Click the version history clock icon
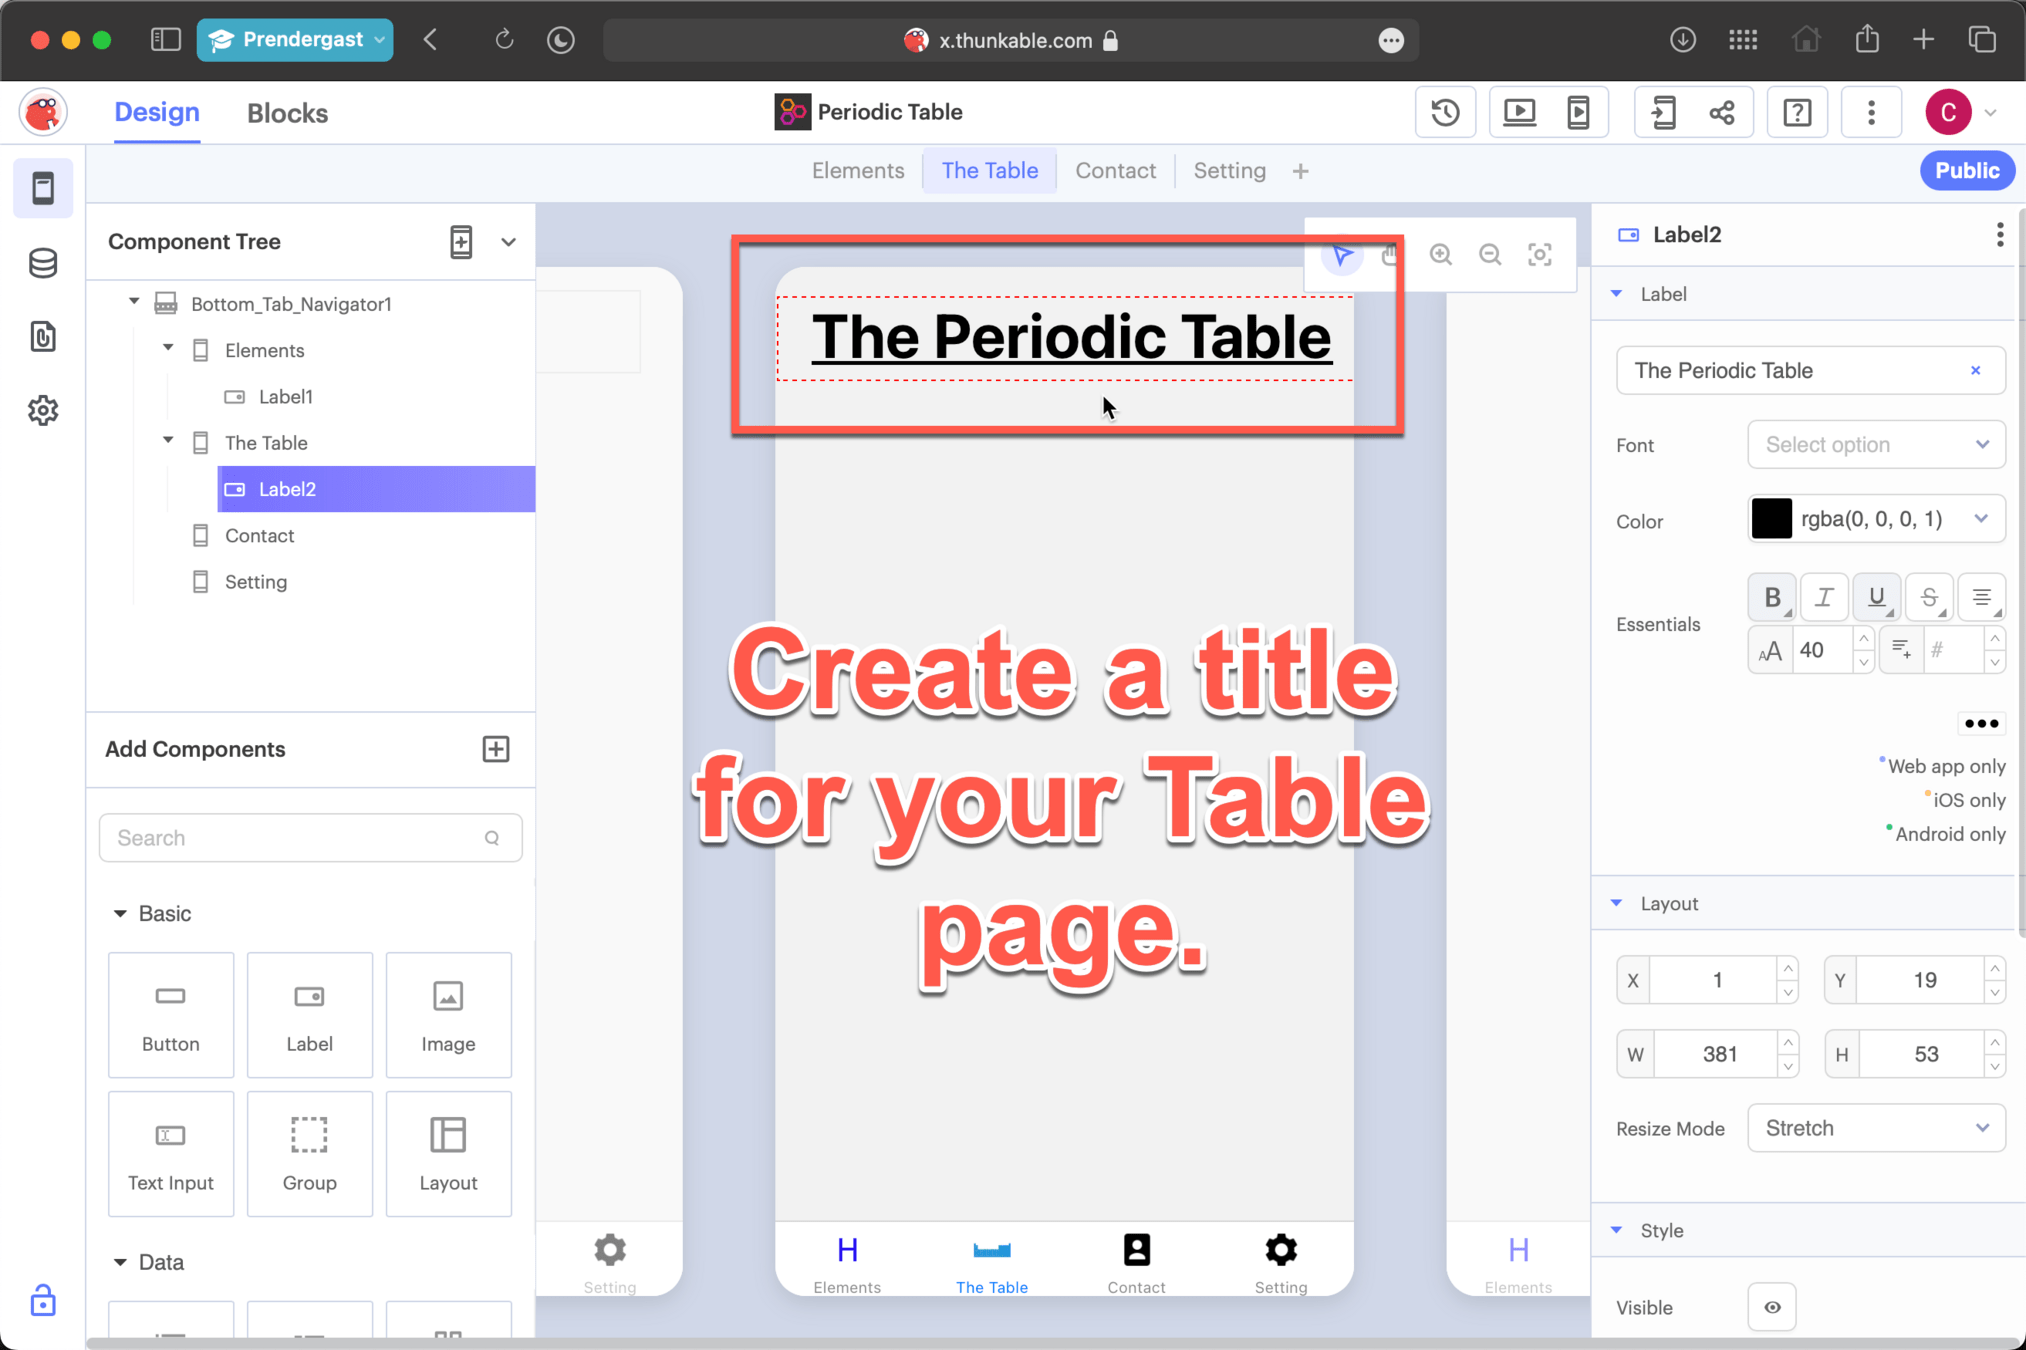Viewport: 2026px width, 1350px height. coord(1445,112)
